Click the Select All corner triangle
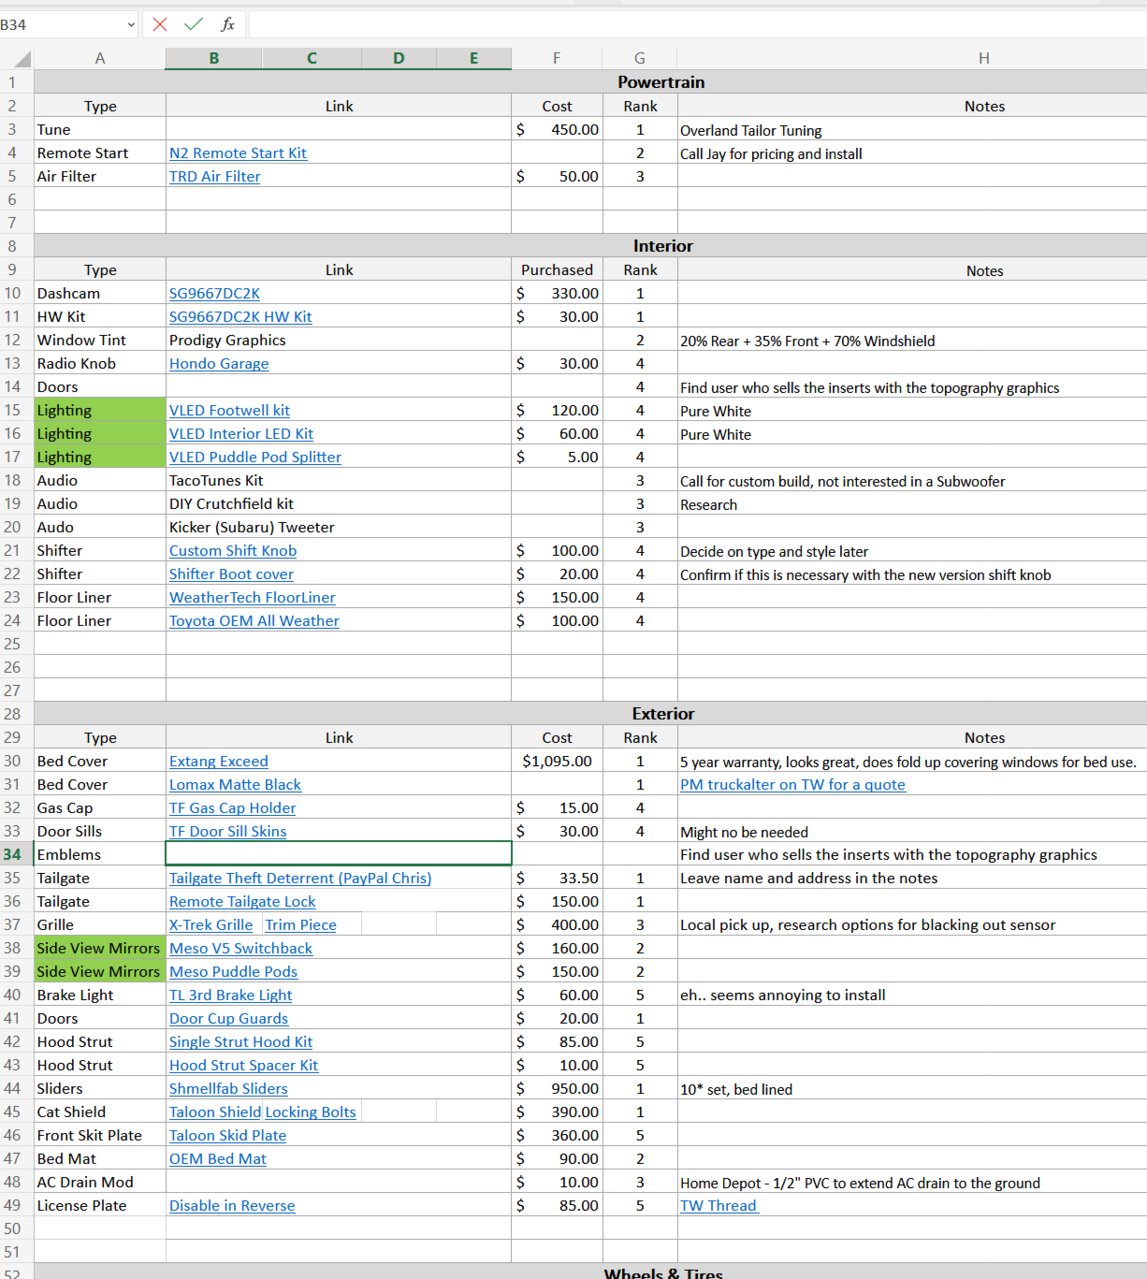Viewport: 1147px width, 1279px height. 22,59
